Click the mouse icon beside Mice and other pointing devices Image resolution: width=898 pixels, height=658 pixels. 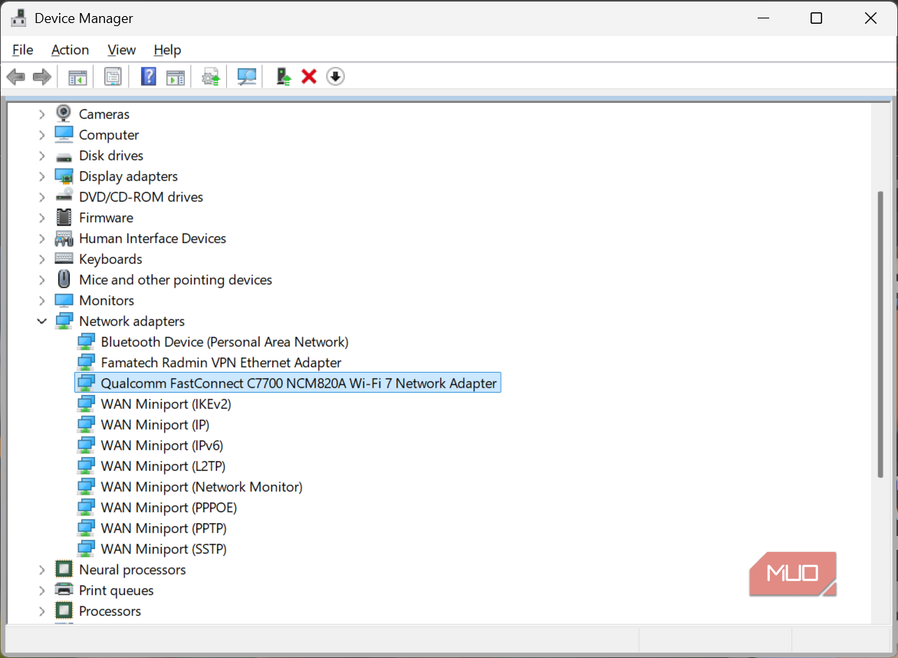(x=64, y=279)
